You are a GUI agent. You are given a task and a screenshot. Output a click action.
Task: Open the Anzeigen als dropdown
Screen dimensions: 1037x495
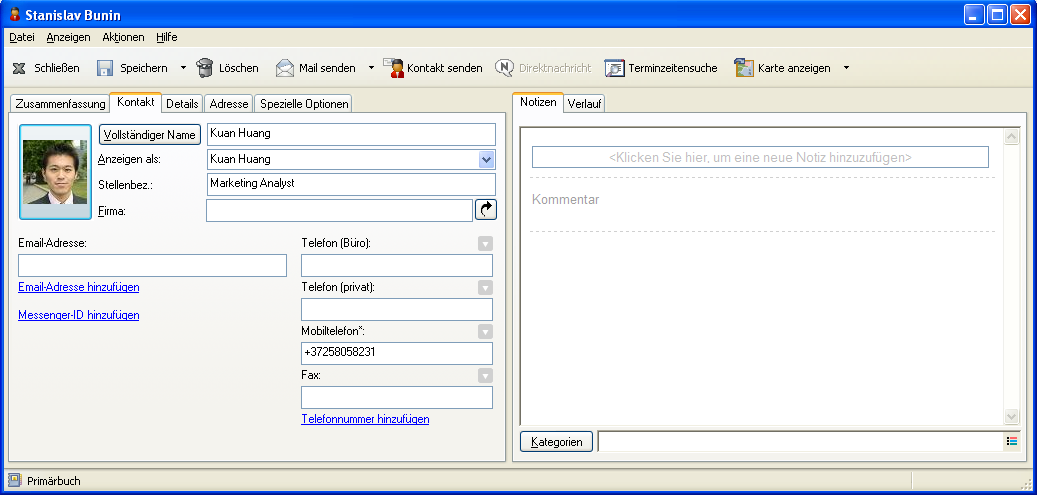[487, 159]
